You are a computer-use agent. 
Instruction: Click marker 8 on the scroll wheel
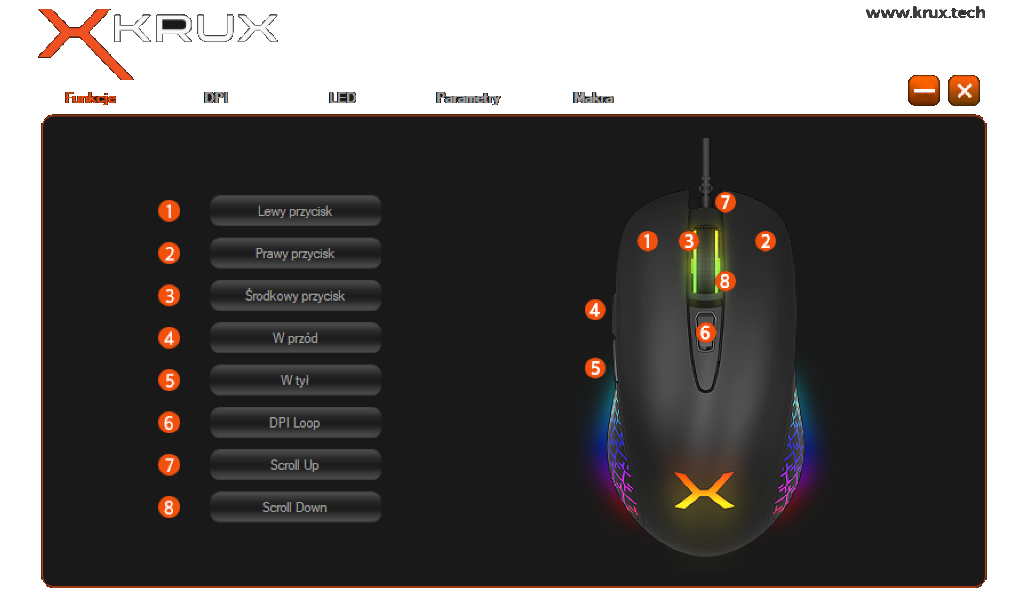(x=724, y=282)
